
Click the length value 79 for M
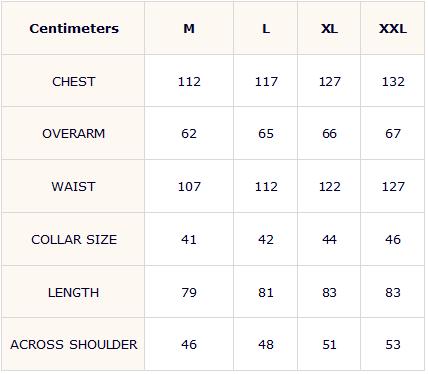(189, 293)
